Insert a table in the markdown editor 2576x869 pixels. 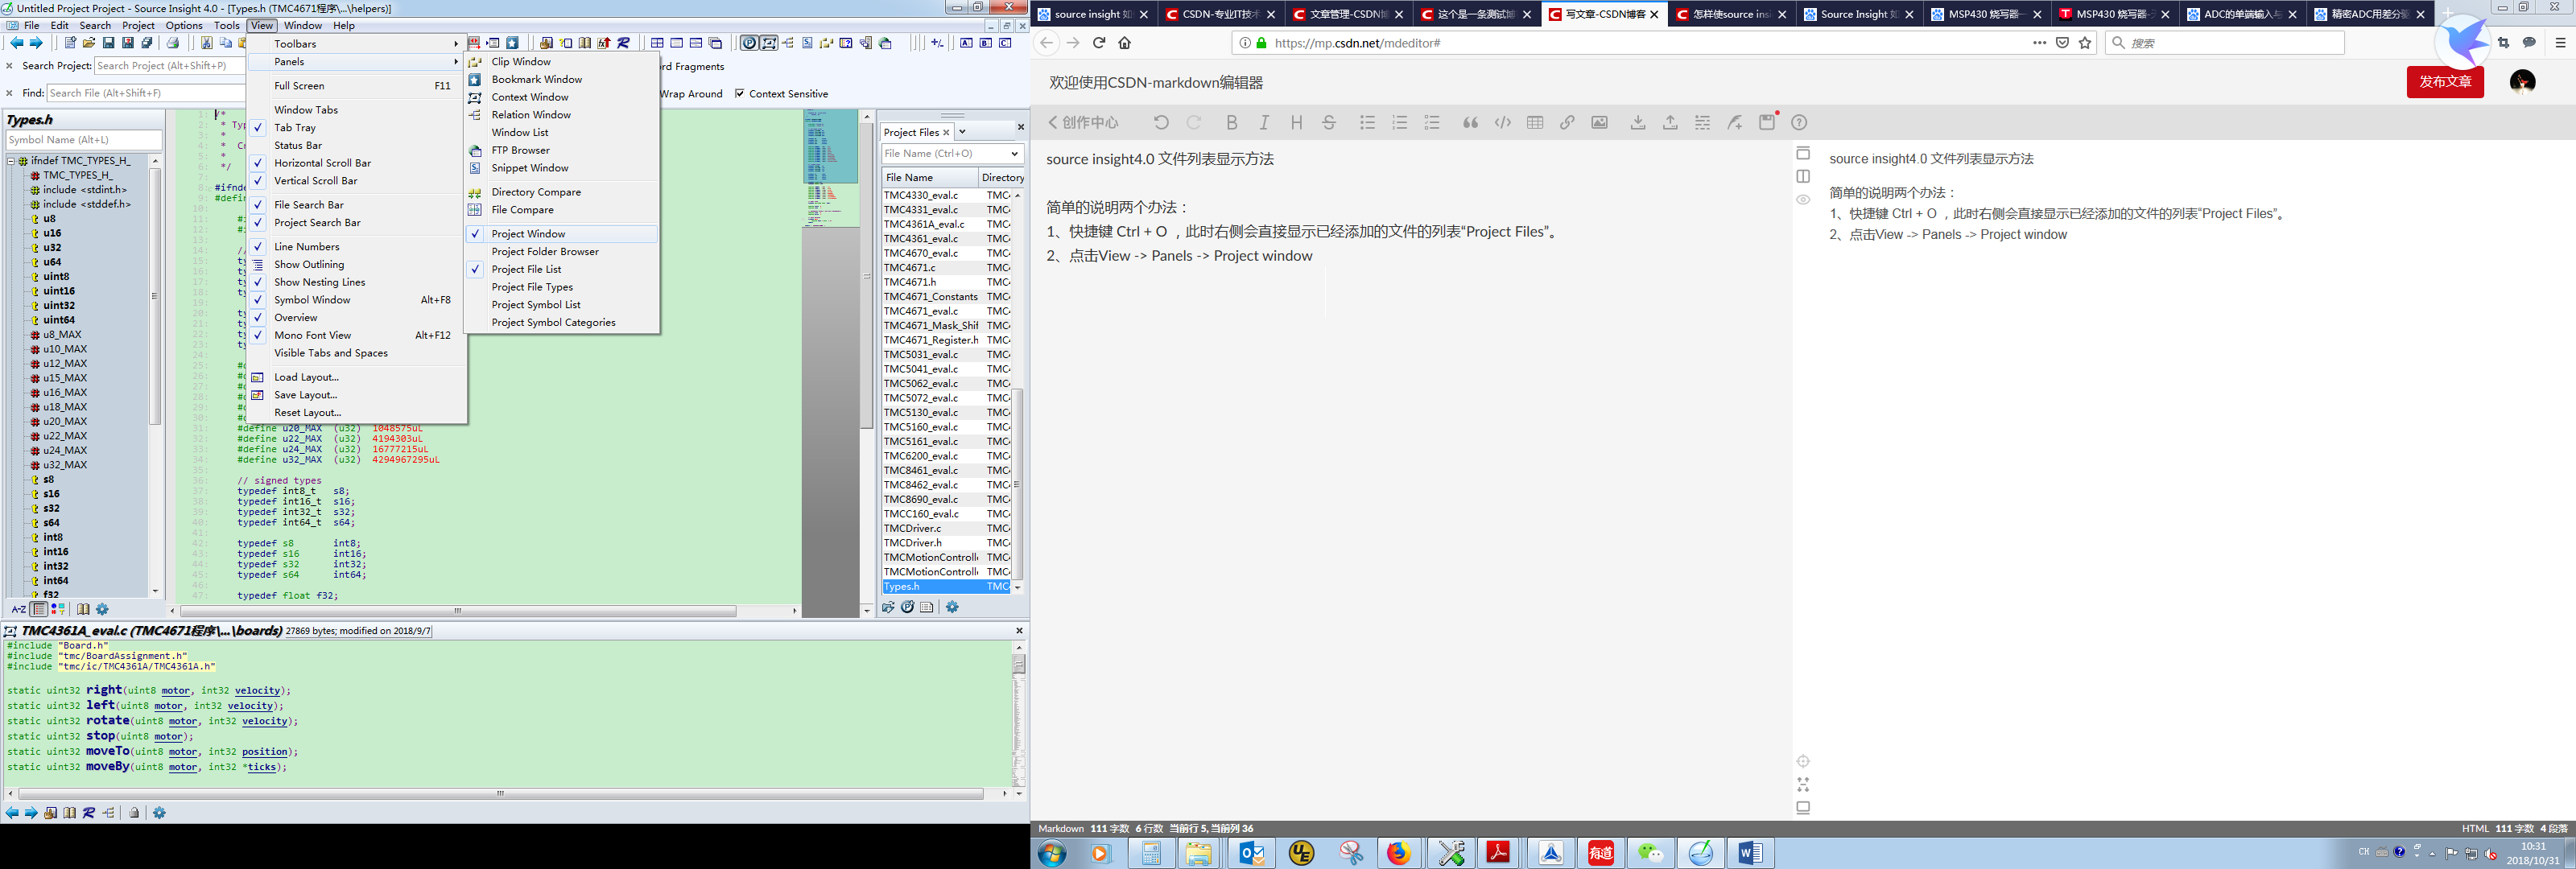(x=1535, y=122)
